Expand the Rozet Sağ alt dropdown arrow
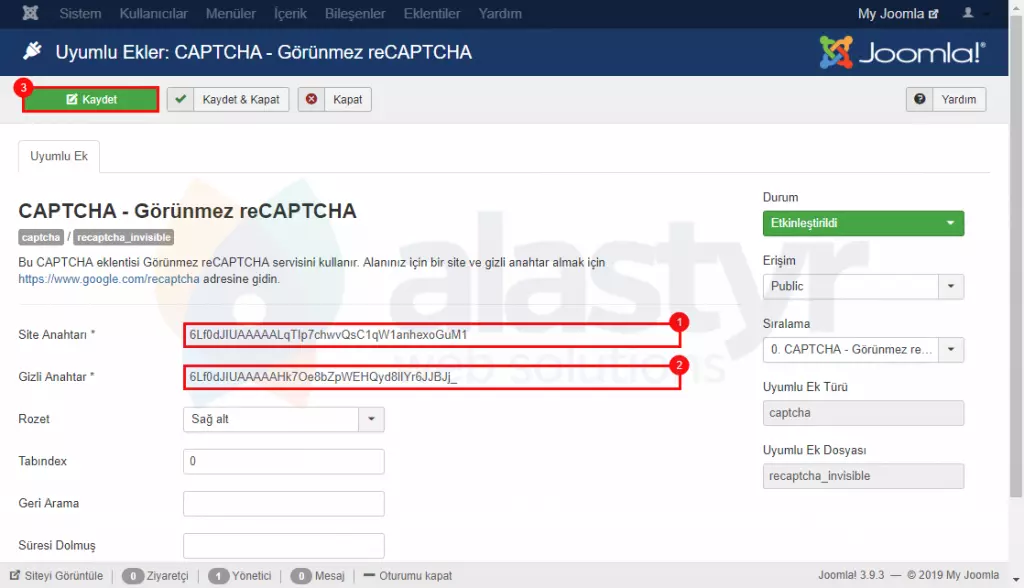This screenshot has height=588, width=1024. point(371,419)
